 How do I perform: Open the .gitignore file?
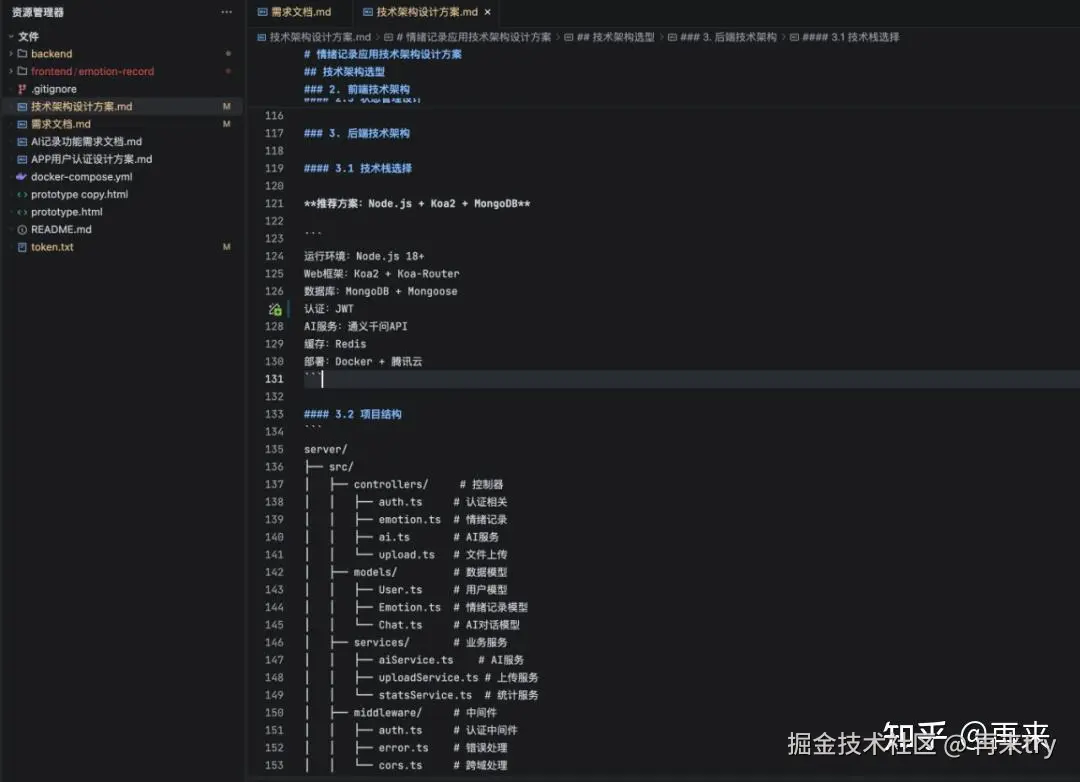tap(54, 89)
